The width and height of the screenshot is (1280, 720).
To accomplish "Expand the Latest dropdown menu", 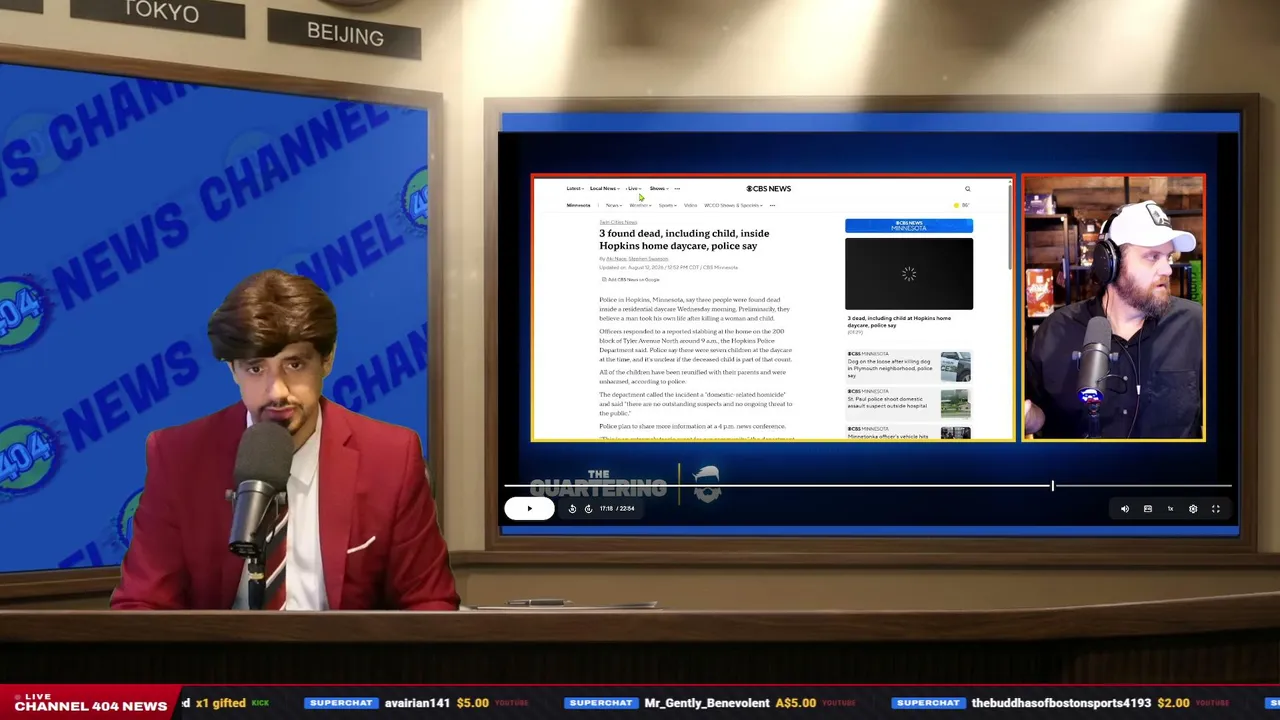I will 575,188.
